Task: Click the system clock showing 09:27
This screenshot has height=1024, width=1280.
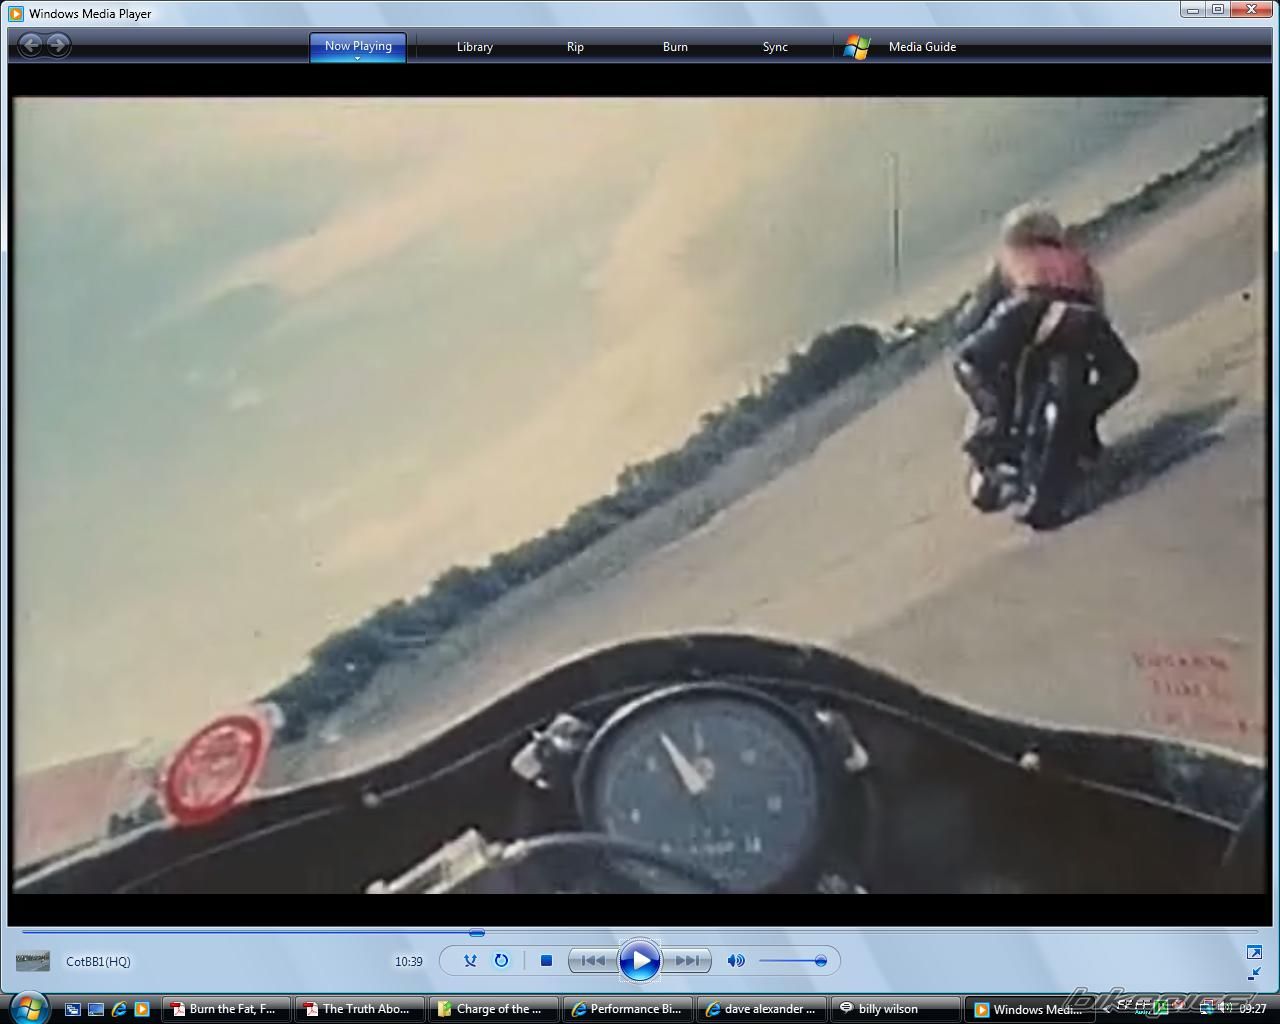Action: 1253,1009
